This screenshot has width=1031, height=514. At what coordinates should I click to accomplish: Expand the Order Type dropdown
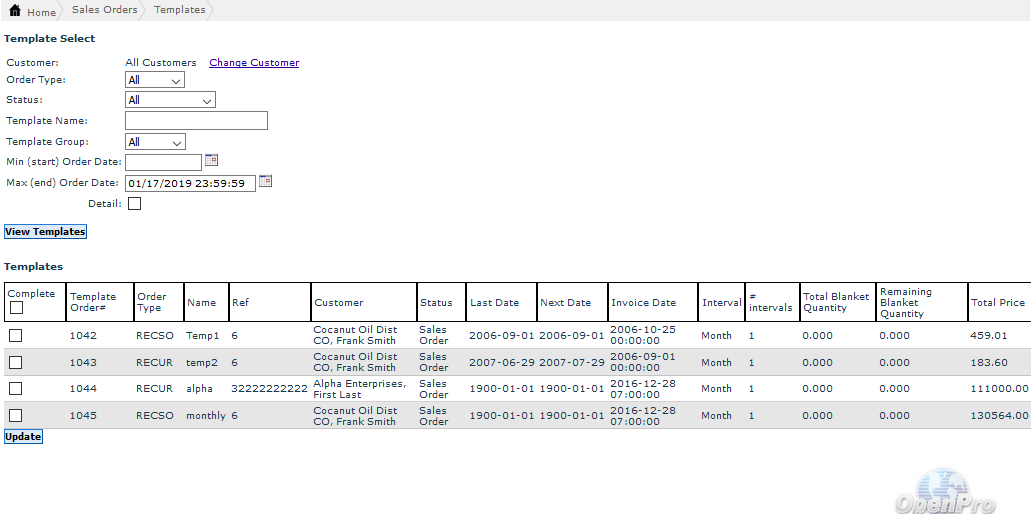(x=155, y=80)
